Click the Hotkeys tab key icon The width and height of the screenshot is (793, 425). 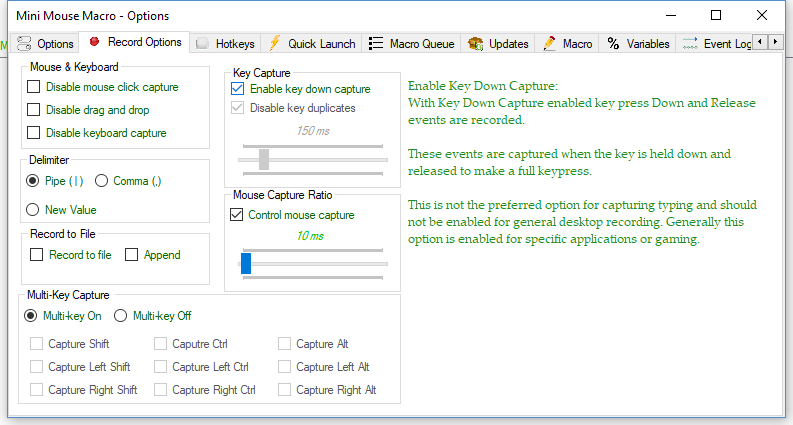tap(202, 44)
